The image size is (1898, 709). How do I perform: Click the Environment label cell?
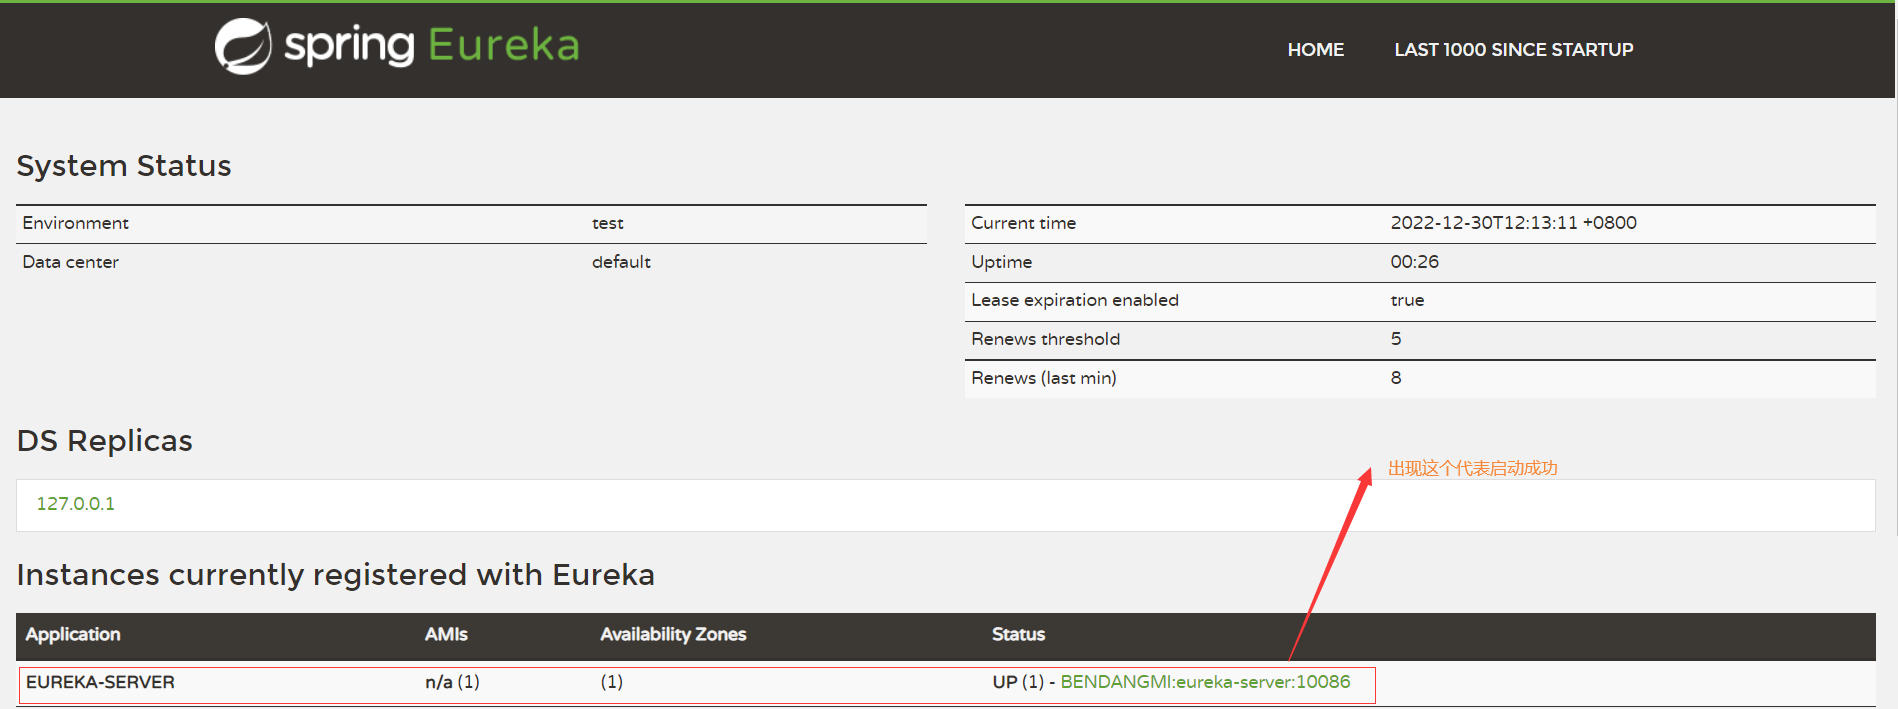pos(76,223)
